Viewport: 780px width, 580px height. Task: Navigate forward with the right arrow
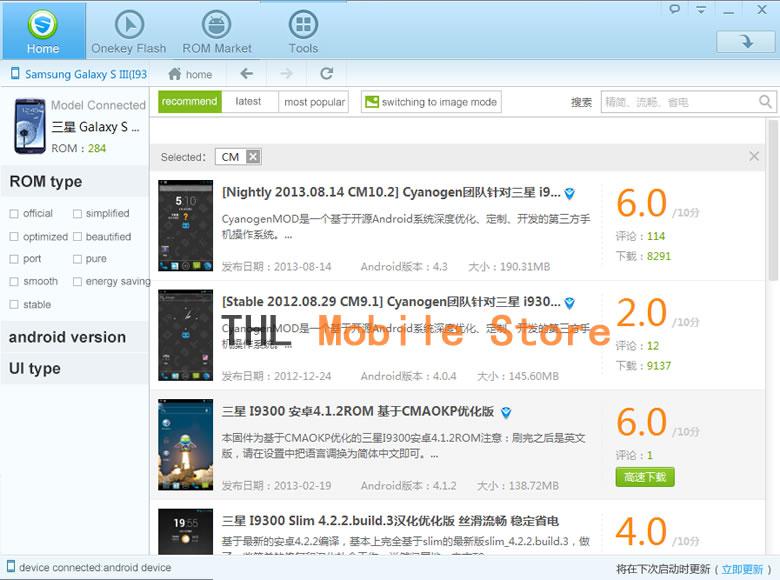[287, 74]
